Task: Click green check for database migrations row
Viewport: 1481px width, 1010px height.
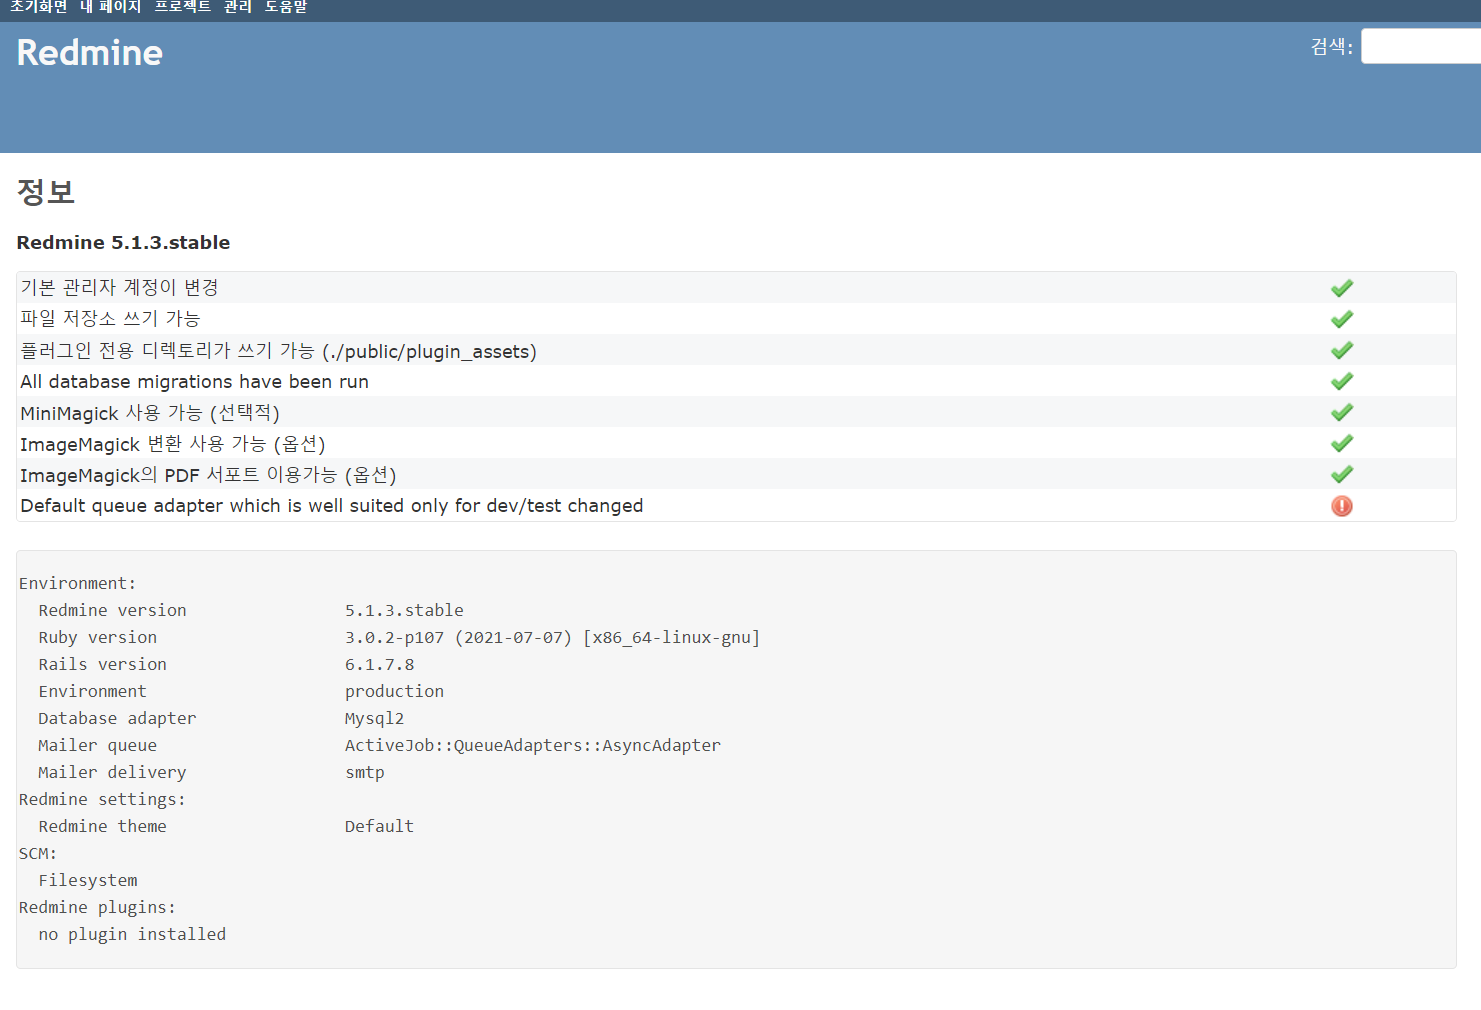Action: click(x=1342, y=381)
